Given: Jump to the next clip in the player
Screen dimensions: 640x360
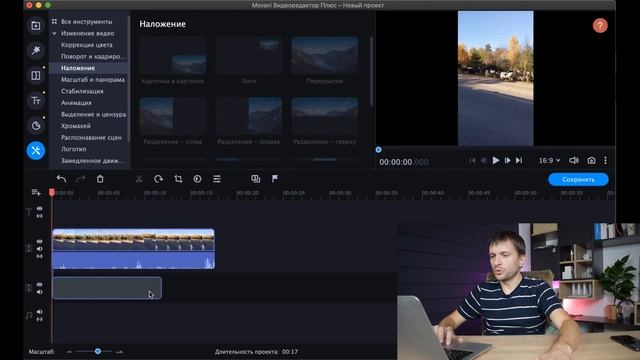Looking at the screenshot, I should pyautogui.click(x=519, y=160).
